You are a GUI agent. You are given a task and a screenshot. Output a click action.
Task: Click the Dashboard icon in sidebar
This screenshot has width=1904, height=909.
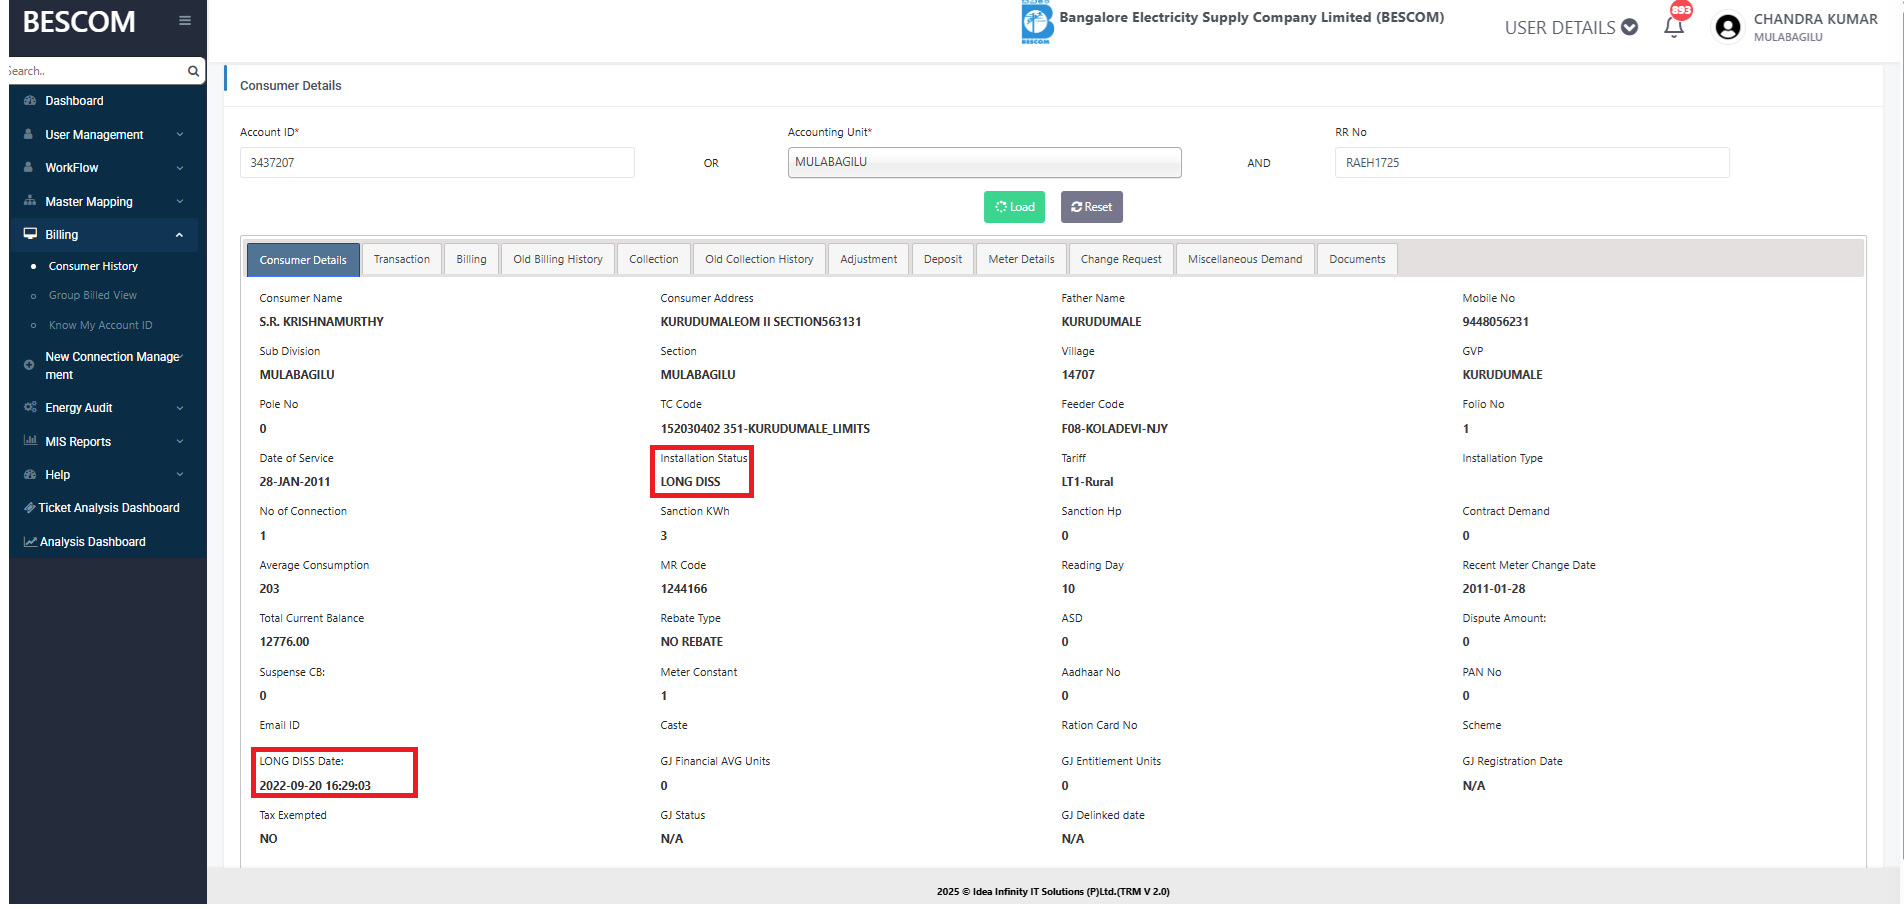pyautogui.click(x=30, y=101)
